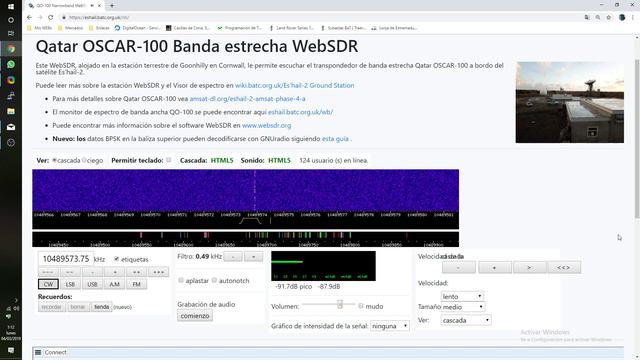
Task: Switch to LSB mode
Action: tap(70, 284)
